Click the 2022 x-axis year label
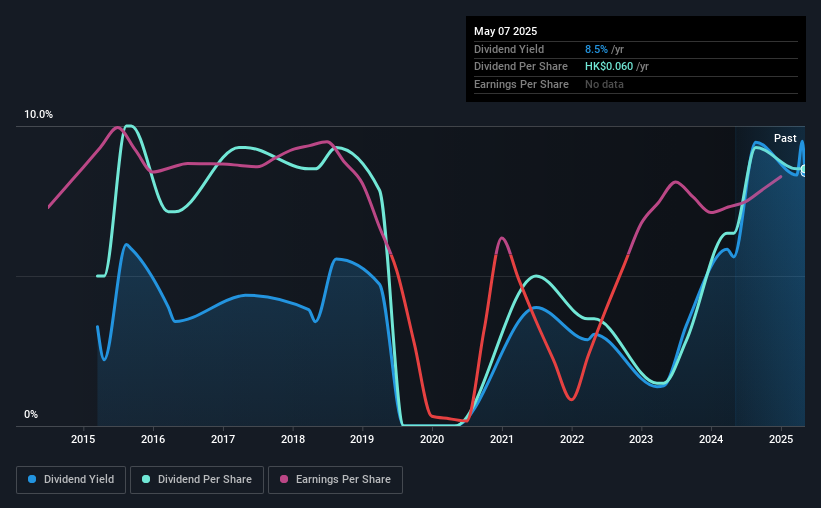This screenshot has height=508, width=821. tap(572, 439)
